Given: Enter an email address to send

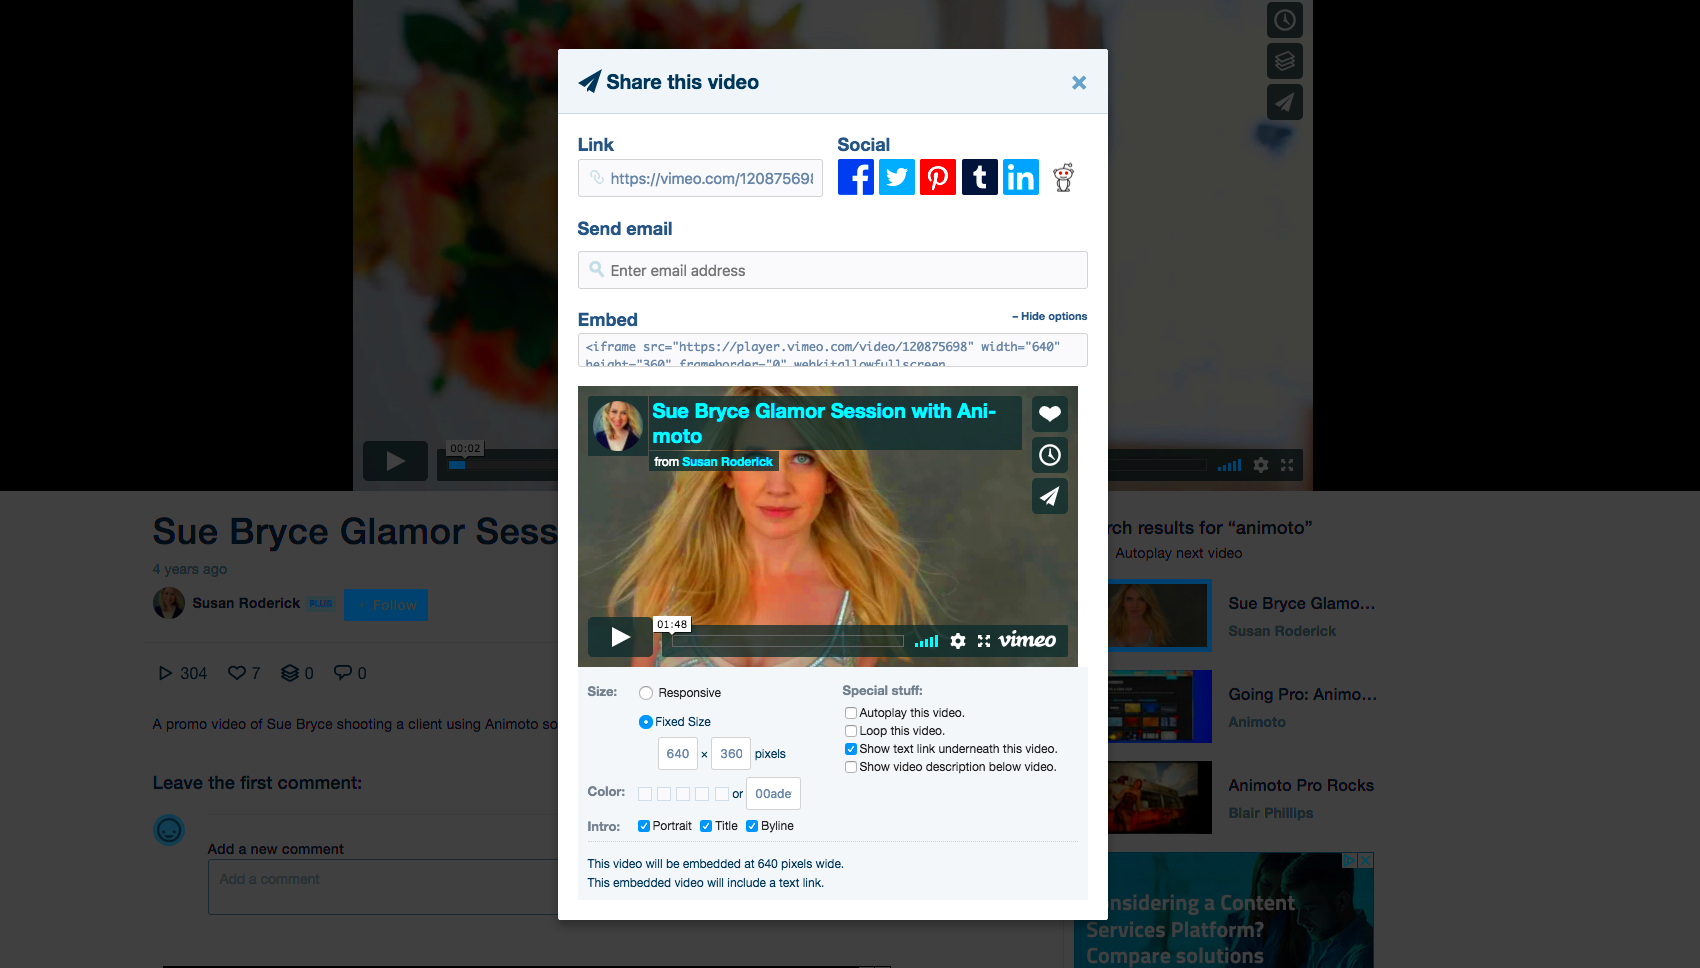Looking at the screenshot, I should [x=832, y=270].
